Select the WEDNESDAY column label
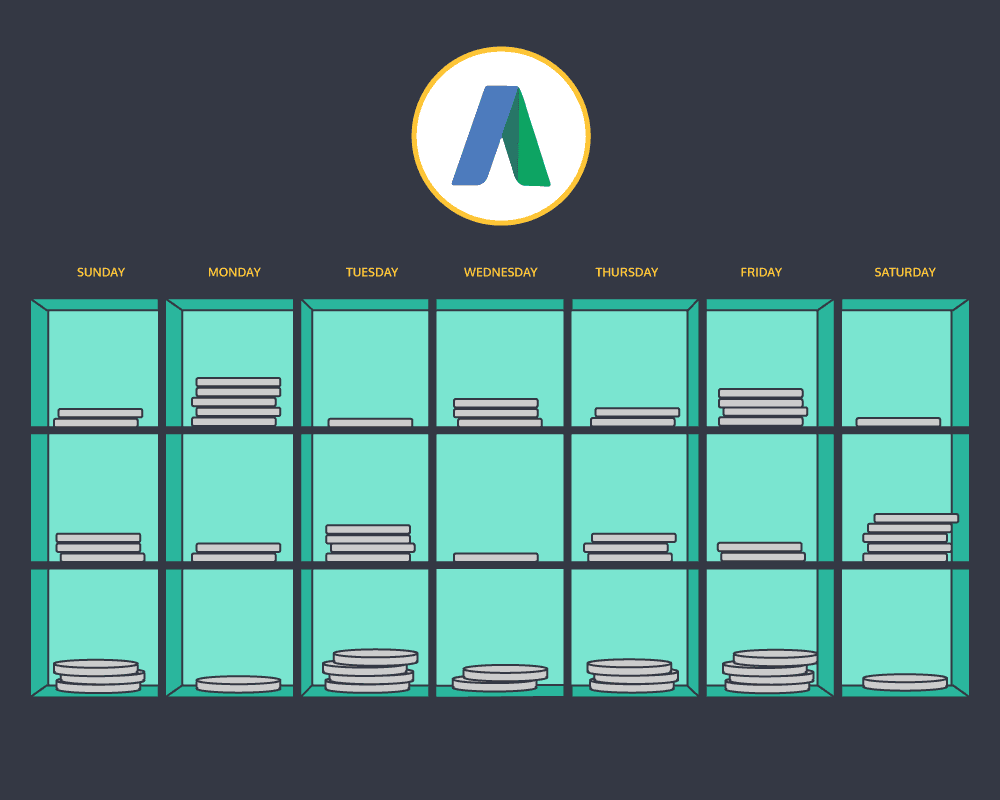Image resolution: width=1000 pixels, height=800 pixels. 501,272
